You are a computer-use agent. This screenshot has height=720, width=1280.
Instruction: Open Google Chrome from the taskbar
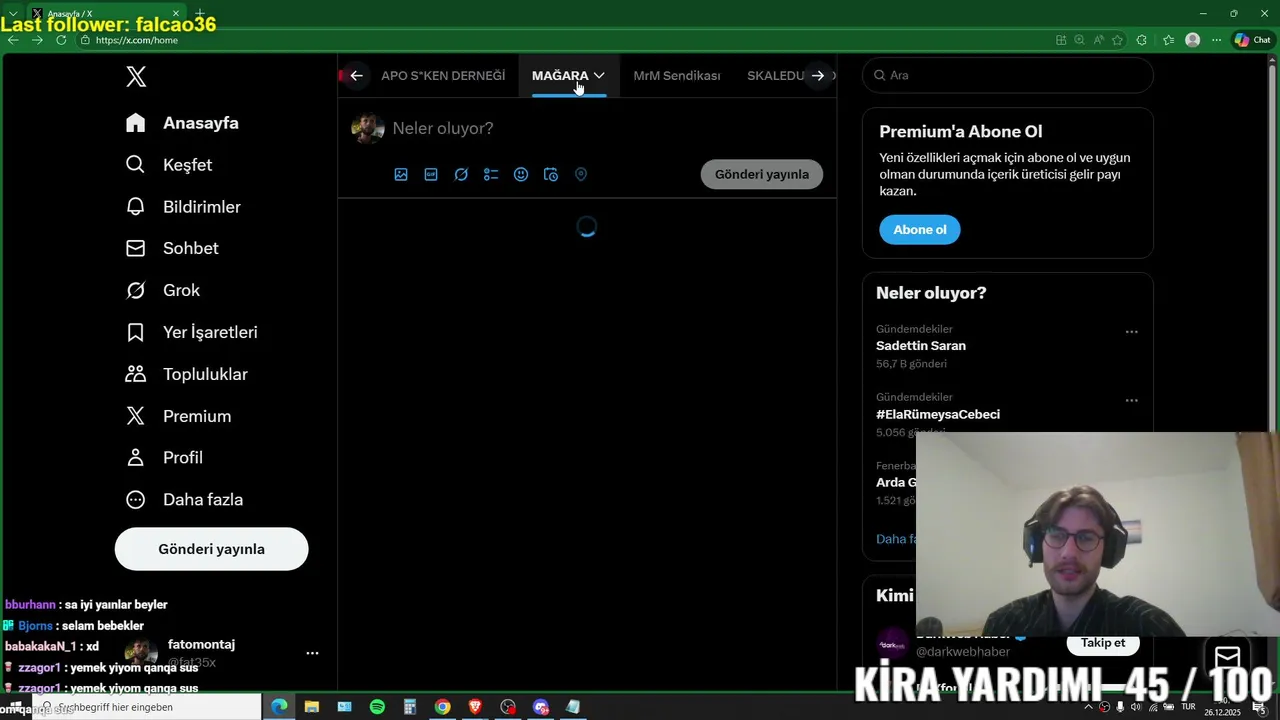[x=443, y=707]
